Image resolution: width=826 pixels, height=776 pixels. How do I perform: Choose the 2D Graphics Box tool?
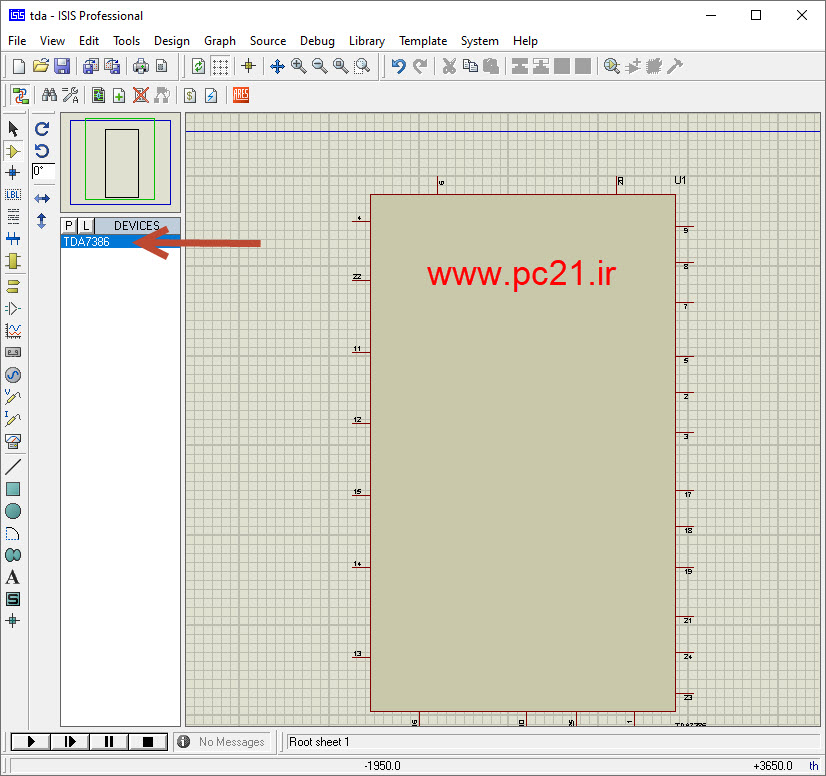pos(13,489)
